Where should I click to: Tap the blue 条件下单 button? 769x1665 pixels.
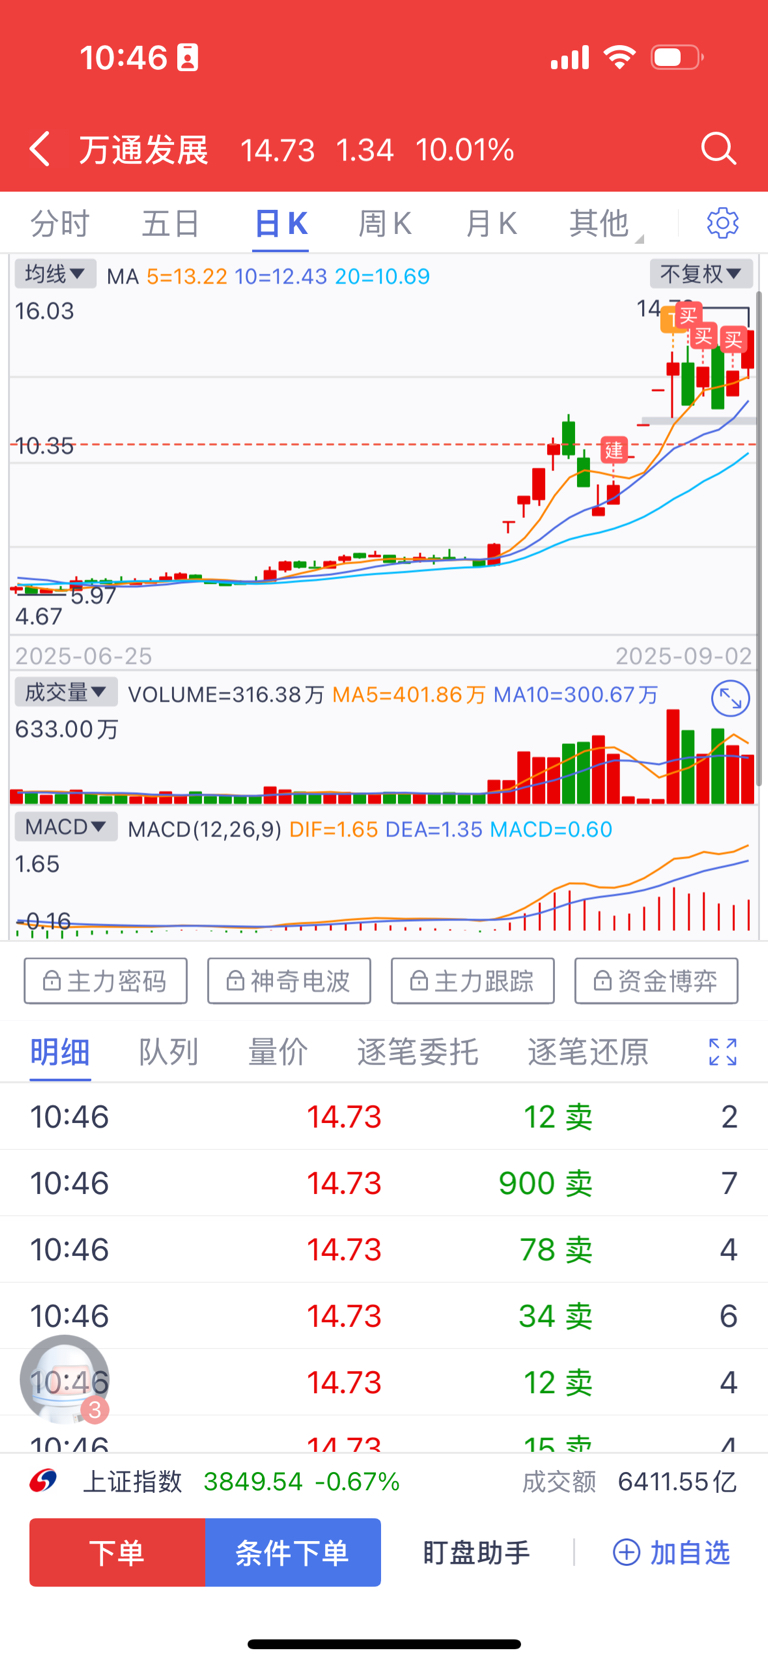click(x=293, y=1552)
